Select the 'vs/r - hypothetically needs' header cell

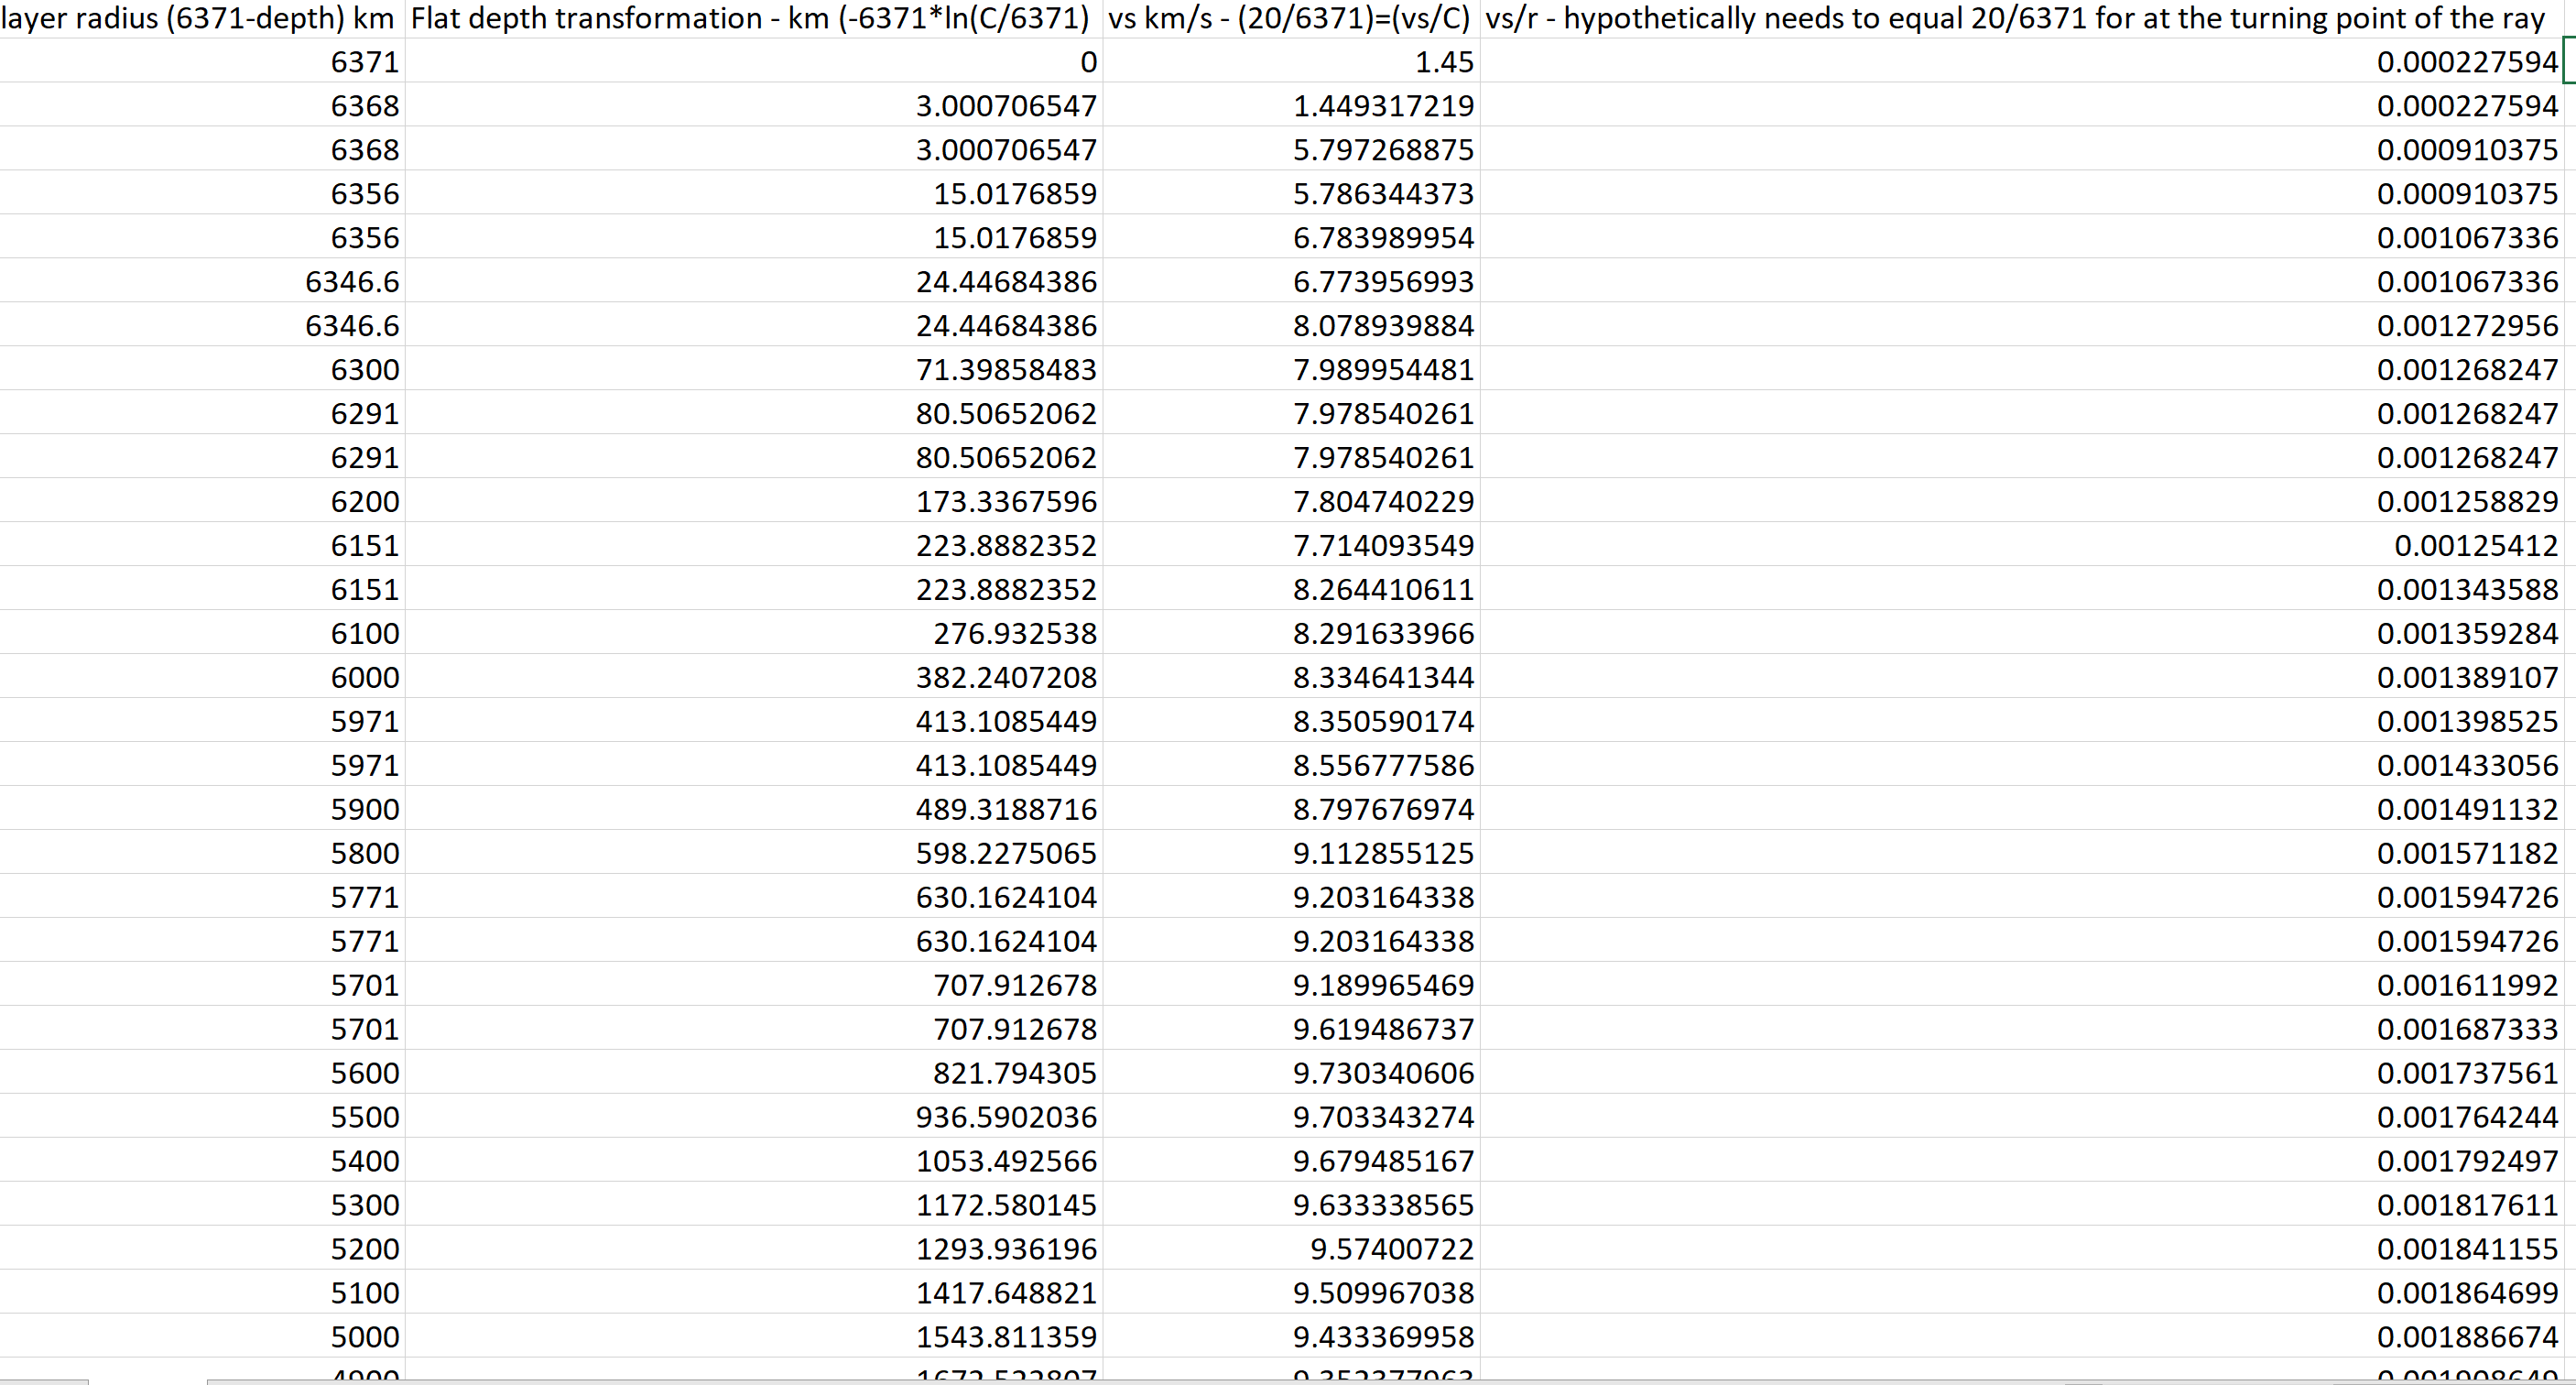click(2020, 18)
